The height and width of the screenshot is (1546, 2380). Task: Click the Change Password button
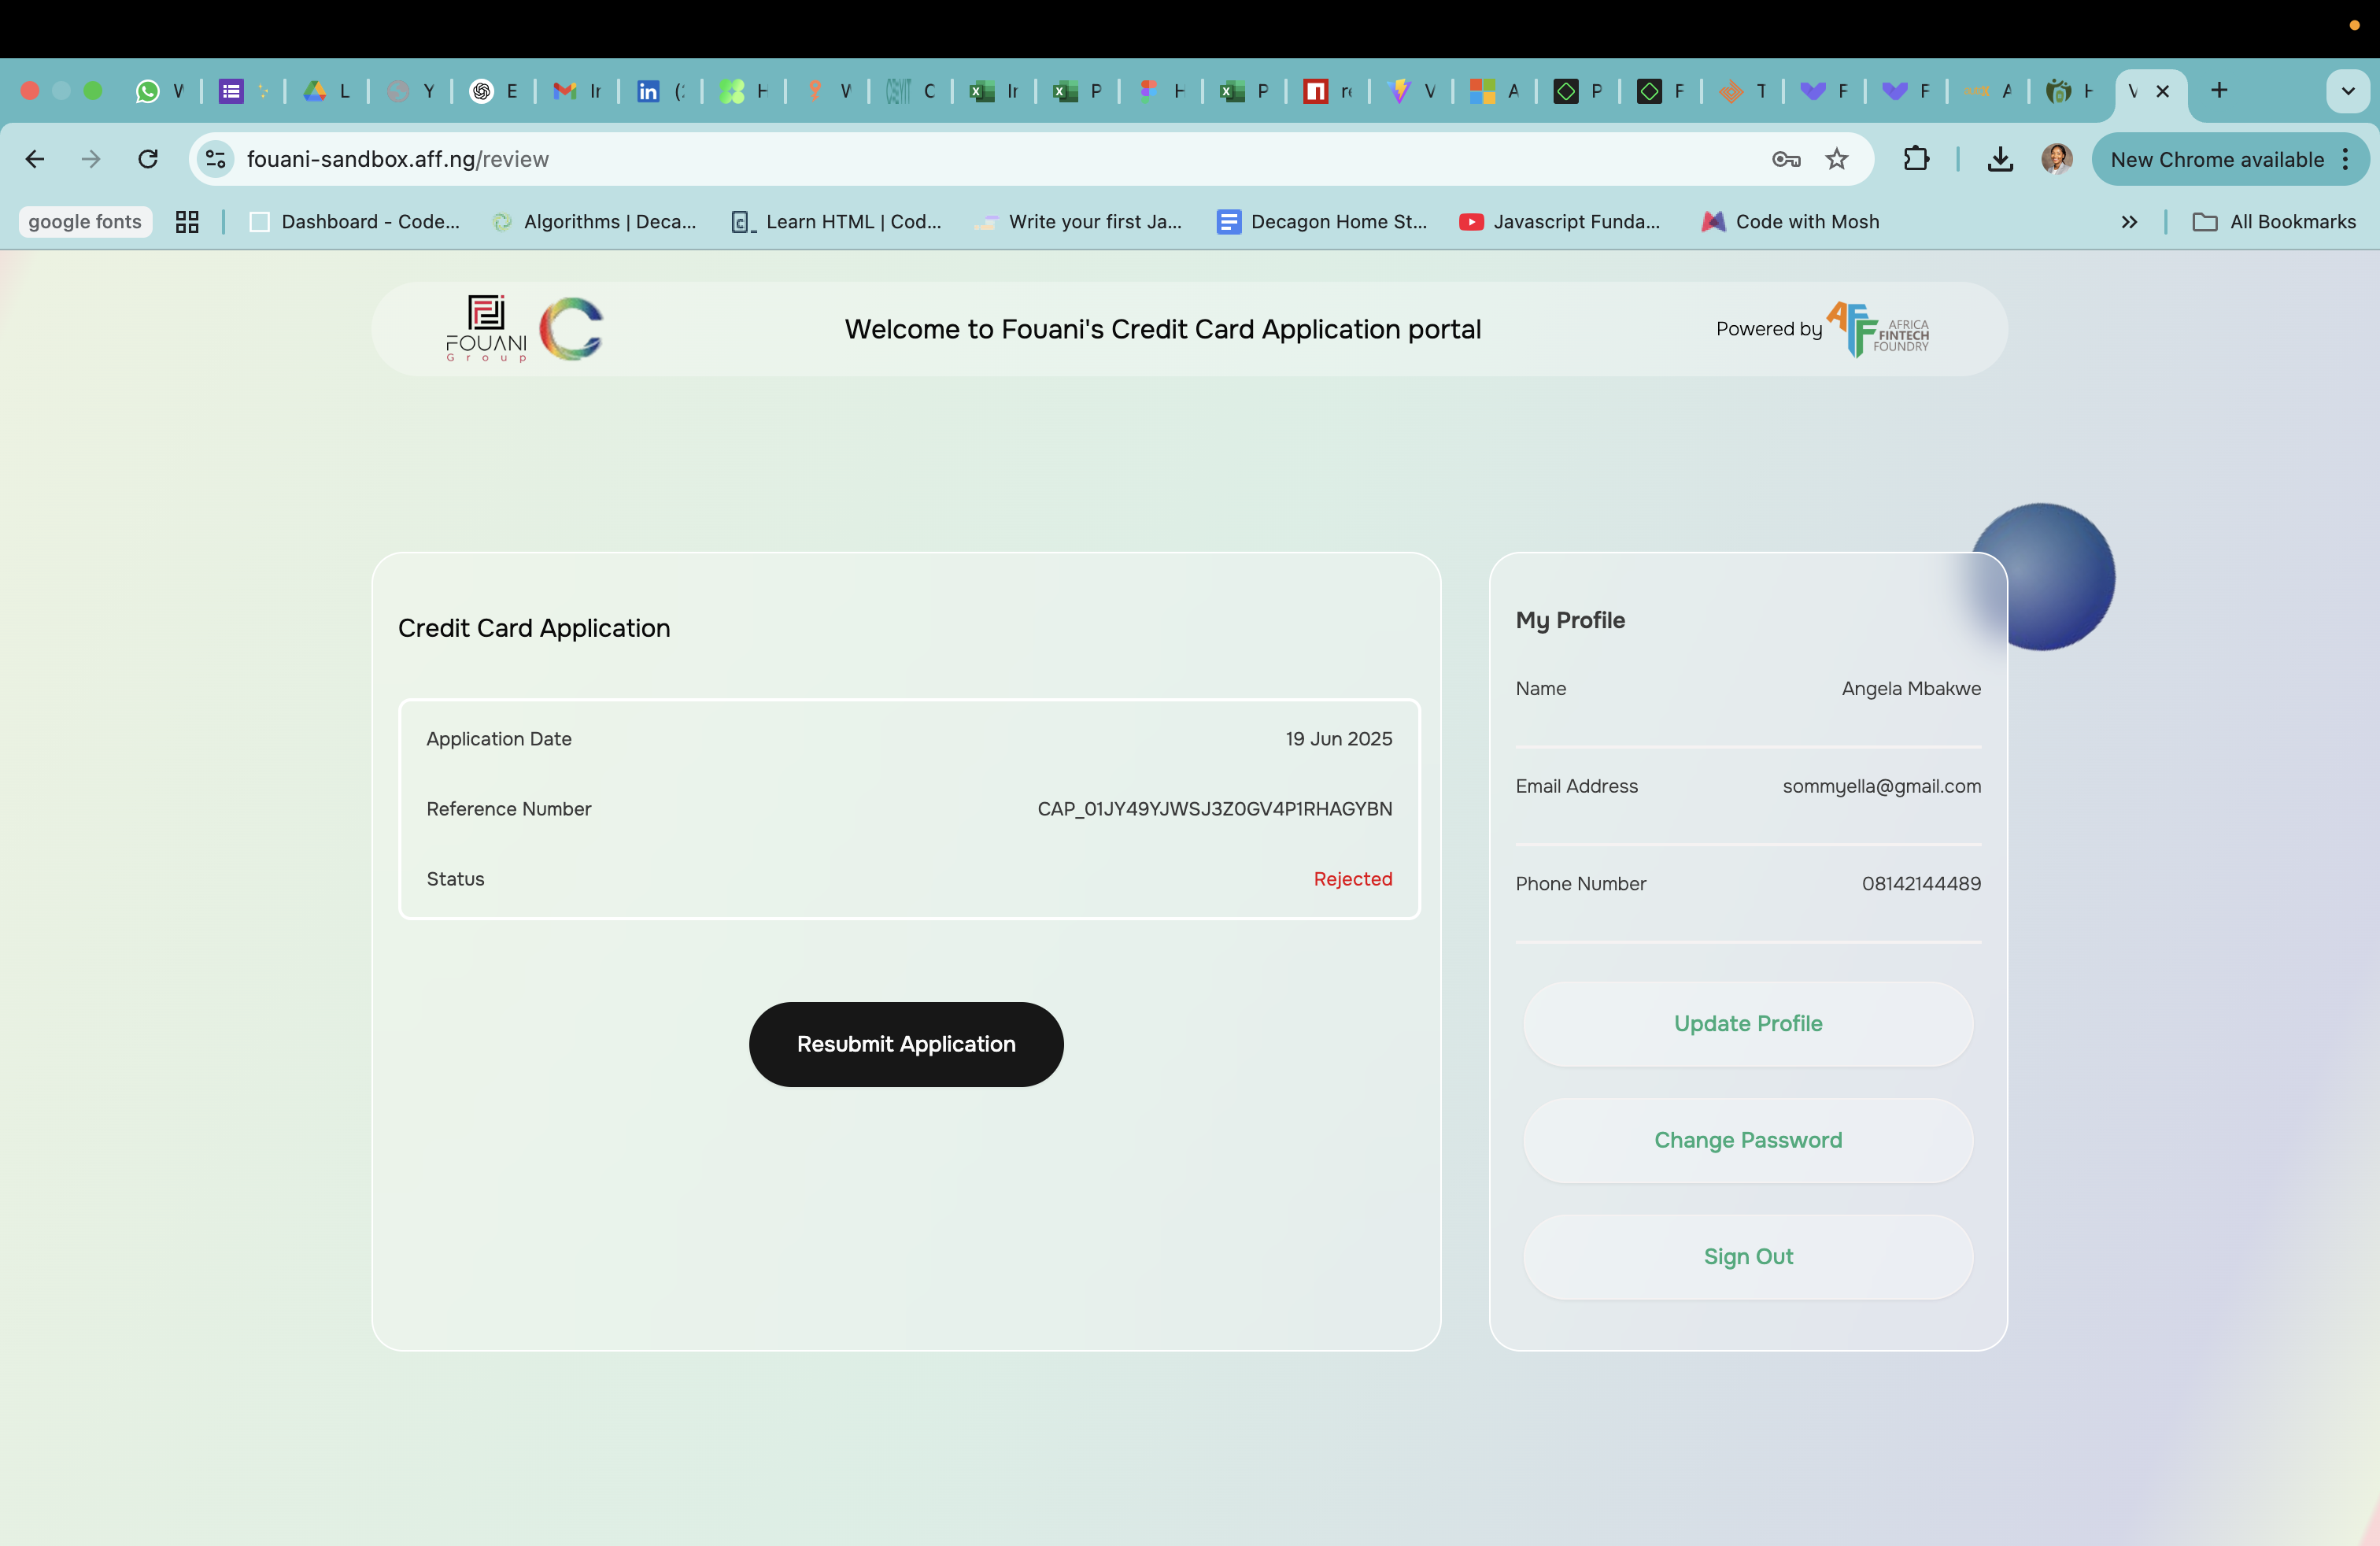pos(1748,1140)
